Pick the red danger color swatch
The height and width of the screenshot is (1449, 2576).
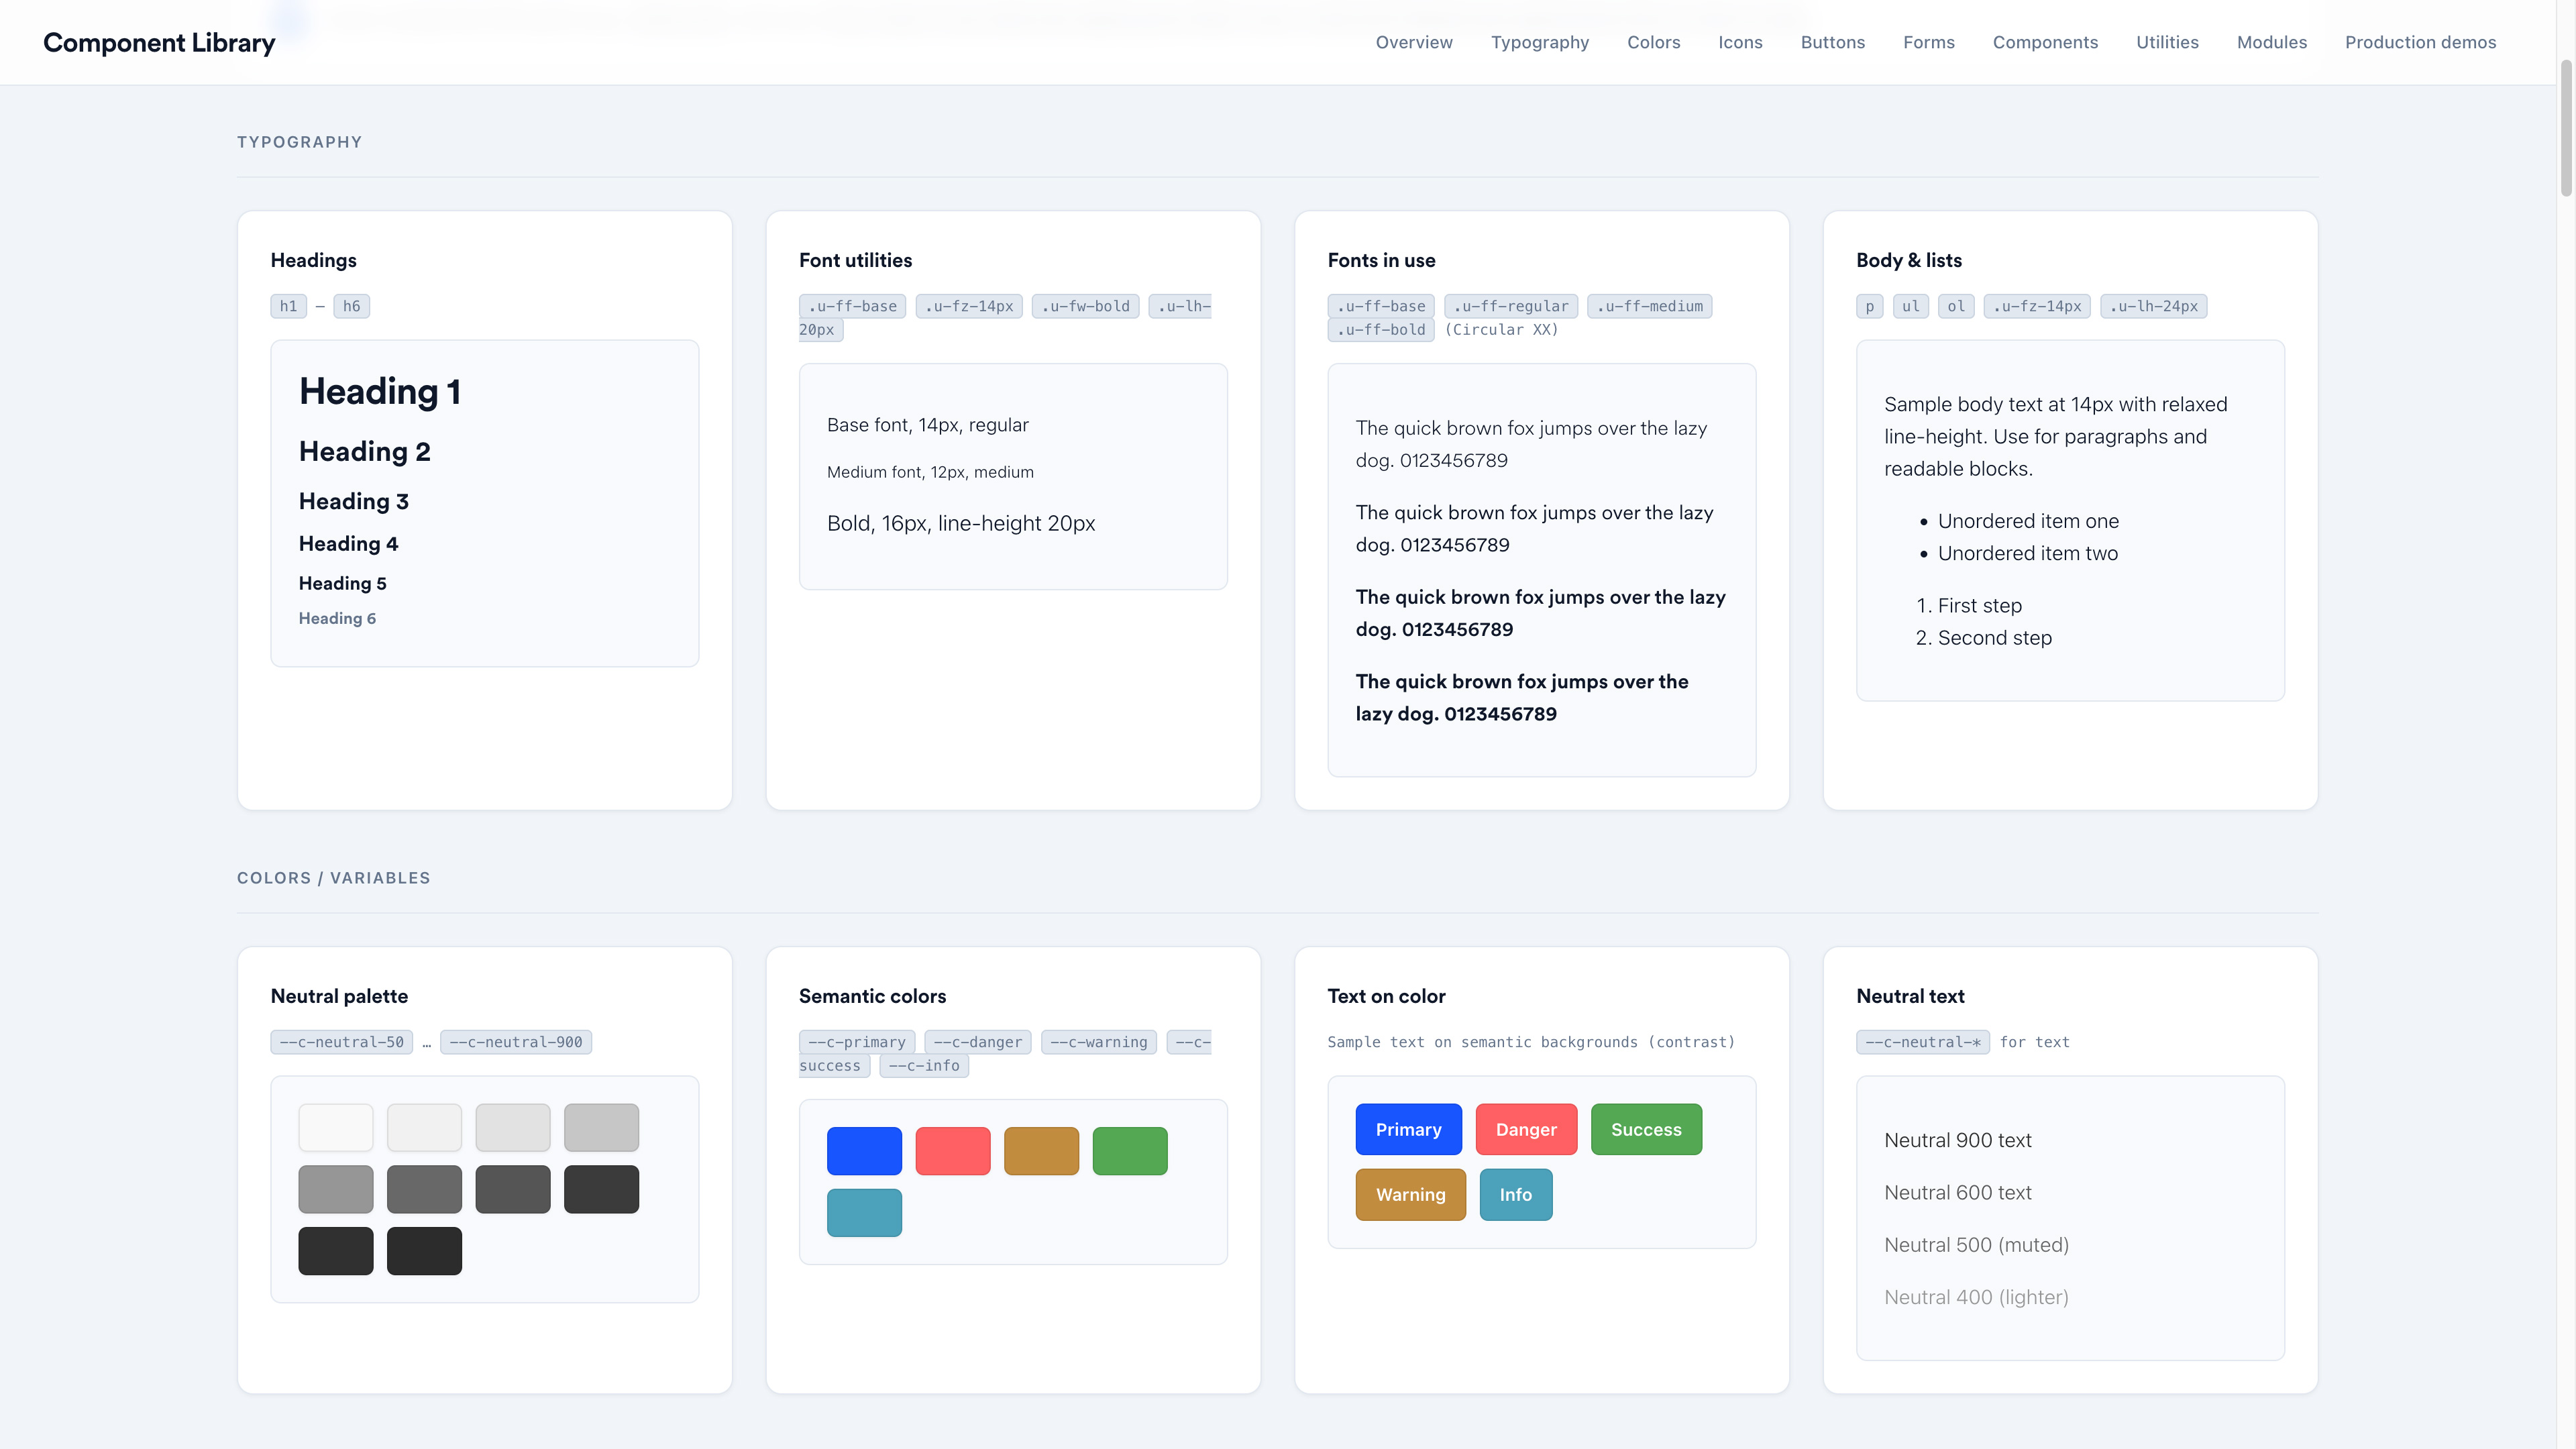click(x=952, y=1150)
